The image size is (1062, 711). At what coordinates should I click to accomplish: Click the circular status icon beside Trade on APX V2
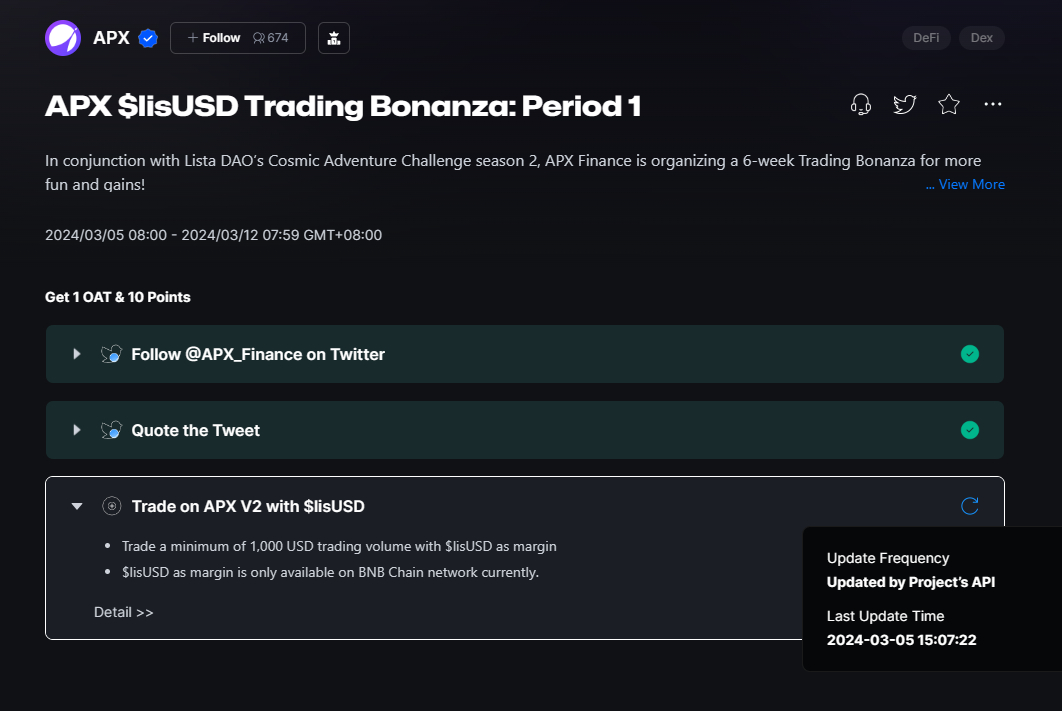[111, 506]
